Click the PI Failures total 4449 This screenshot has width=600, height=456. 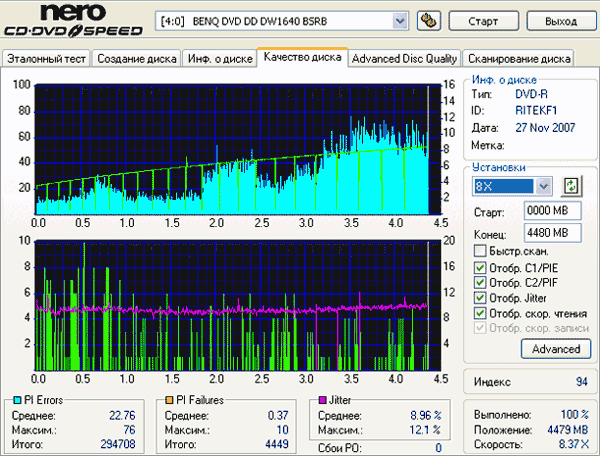tap(277, 444)
